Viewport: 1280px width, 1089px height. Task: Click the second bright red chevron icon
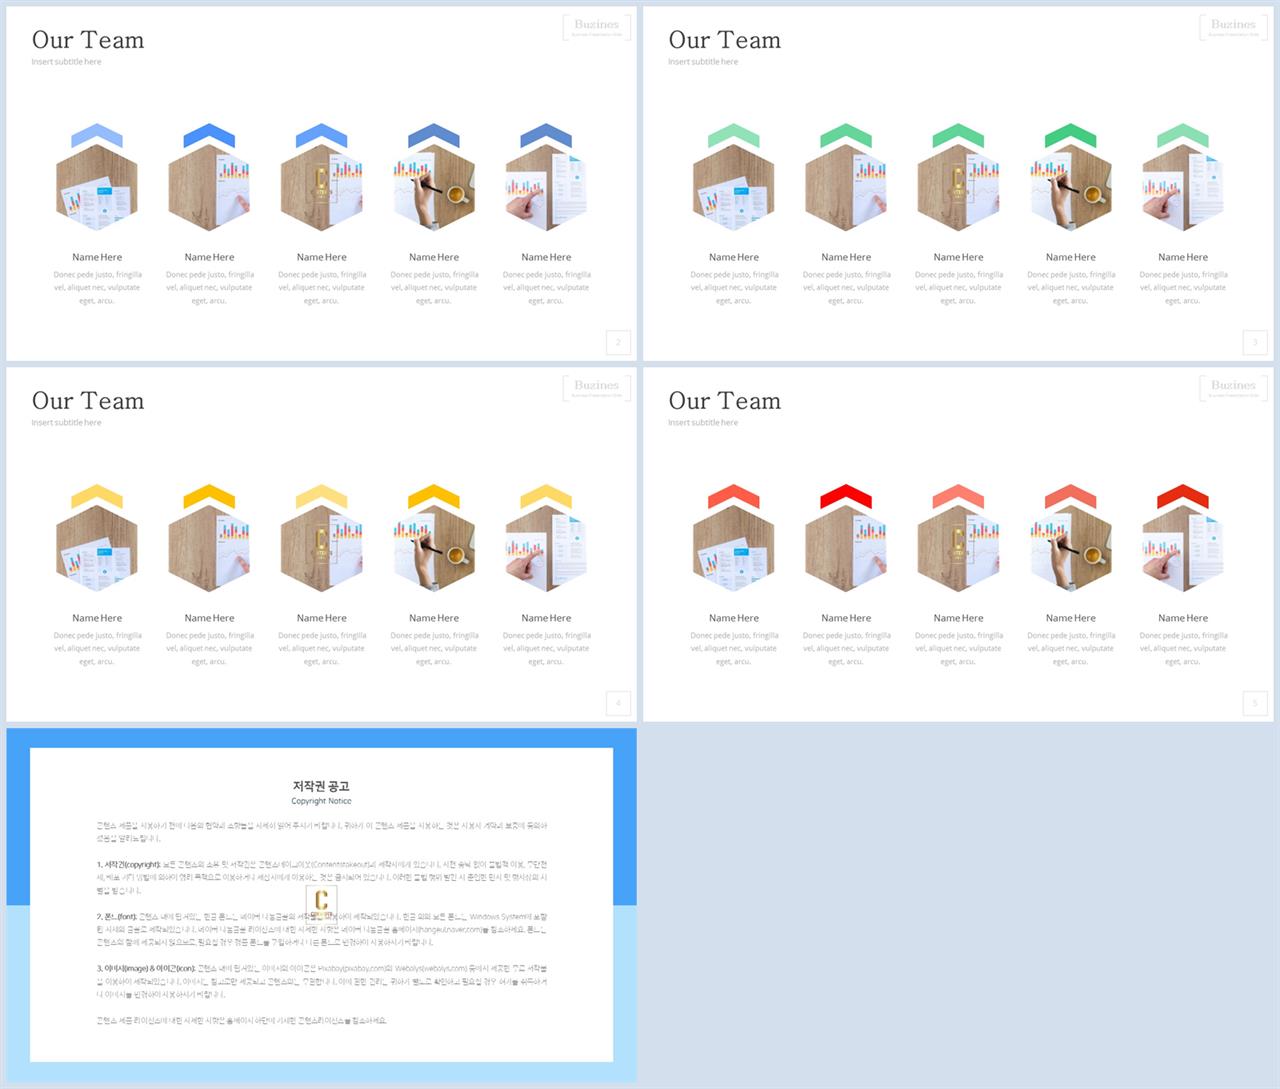click(x=846, y=497)
